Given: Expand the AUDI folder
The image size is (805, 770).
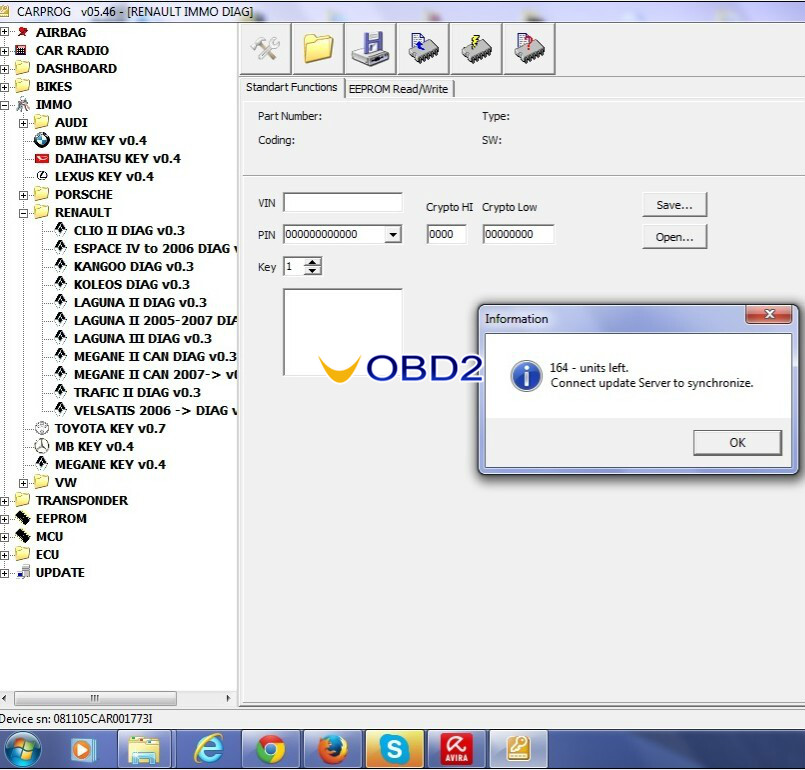Looking at the screenshot, I should [22, 122].
